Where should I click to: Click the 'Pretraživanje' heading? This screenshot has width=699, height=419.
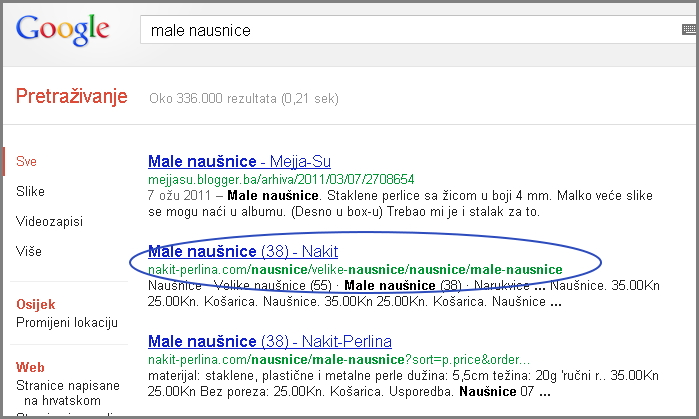pyautogui.click(x=72, y=96)
